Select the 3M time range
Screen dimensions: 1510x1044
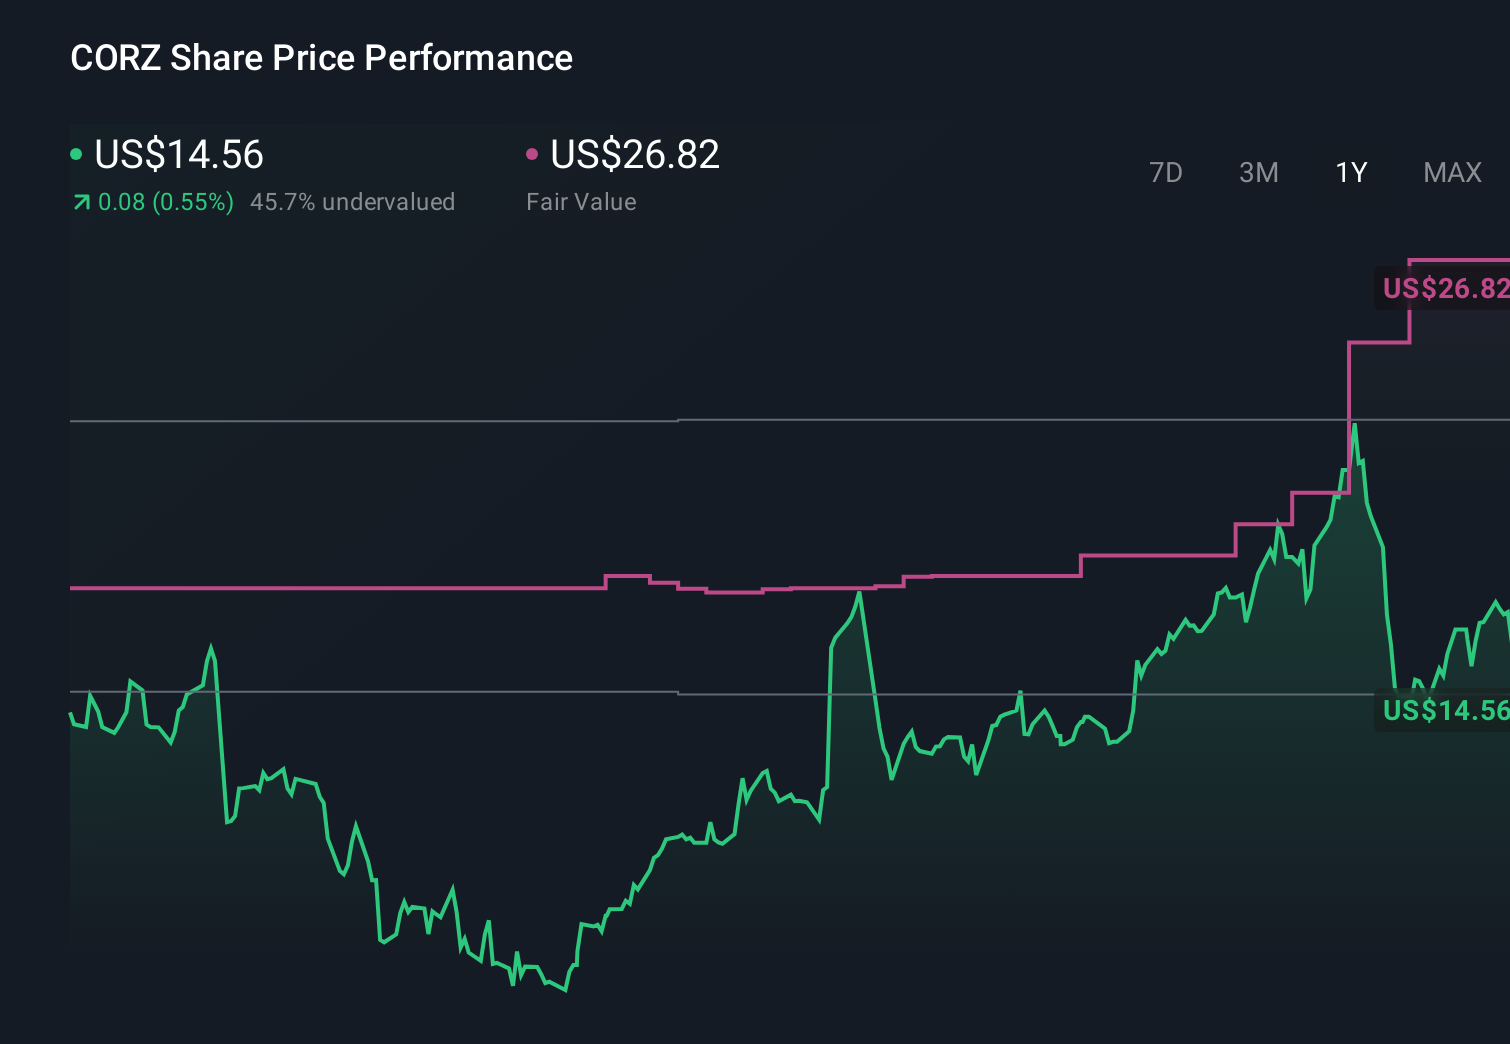coord(1258,172)
